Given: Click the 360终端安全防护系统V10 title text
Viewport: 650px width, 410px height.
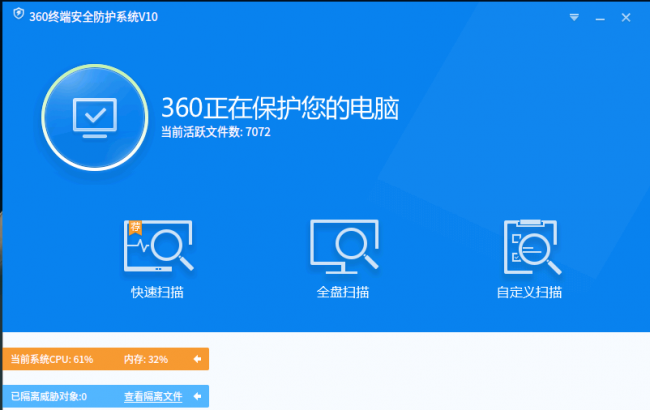Looking at the screenshot, I should (93, 17).
